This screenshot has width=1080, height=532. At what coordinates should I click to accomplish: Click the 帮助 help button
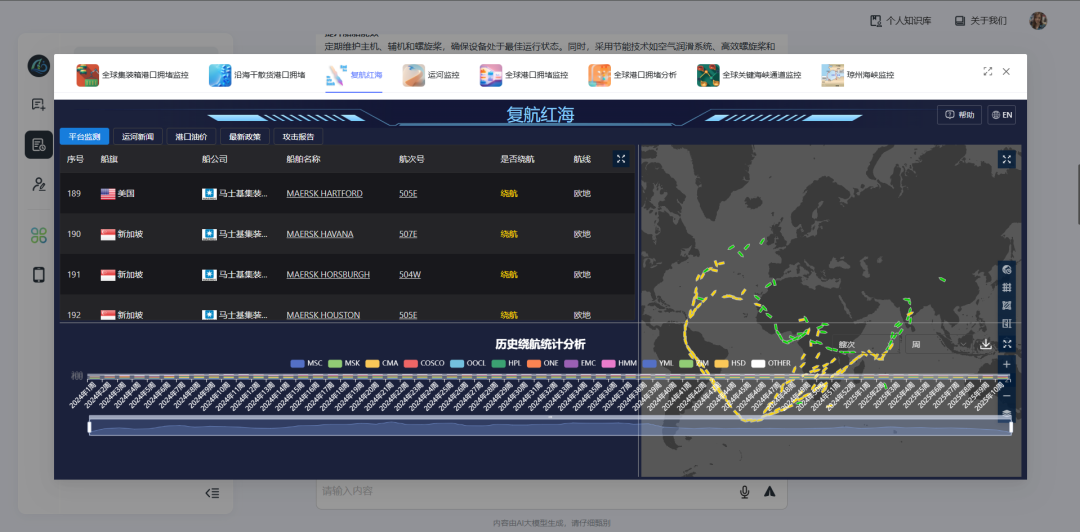[x=959, y=115]
